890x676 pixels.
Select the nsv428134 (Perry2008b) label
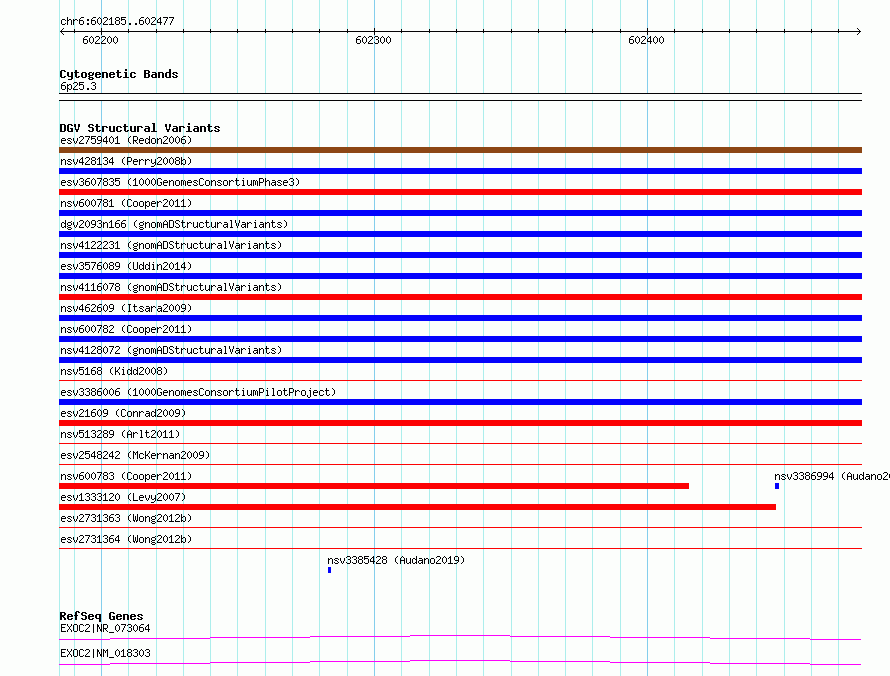point(126,161)
